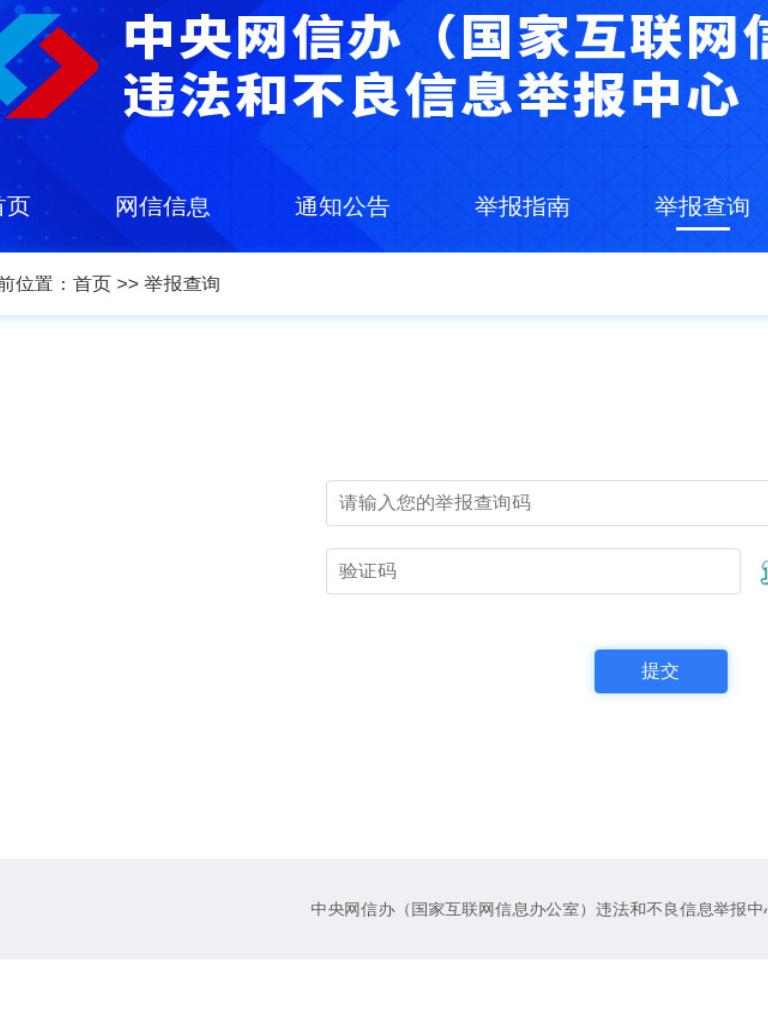Focus the 验证码 input field
Viewport: 768px width, 1024px height.
(x=533, y=571)
